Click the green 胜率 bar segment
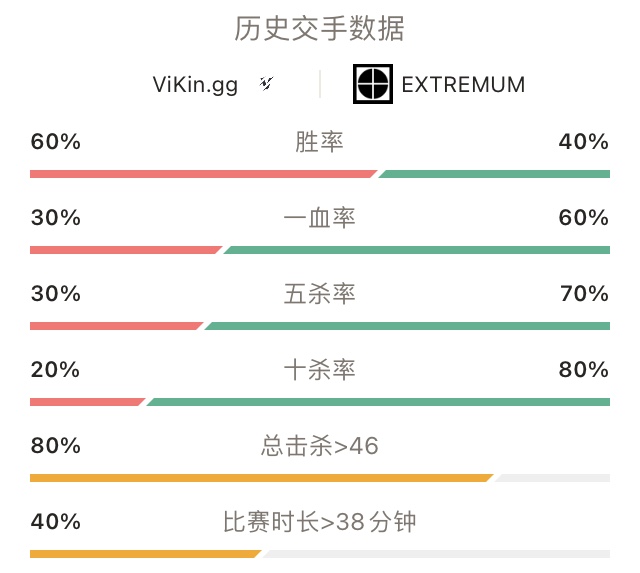The height and width of the screenshot is (573, 640). (x=494, y=174)
